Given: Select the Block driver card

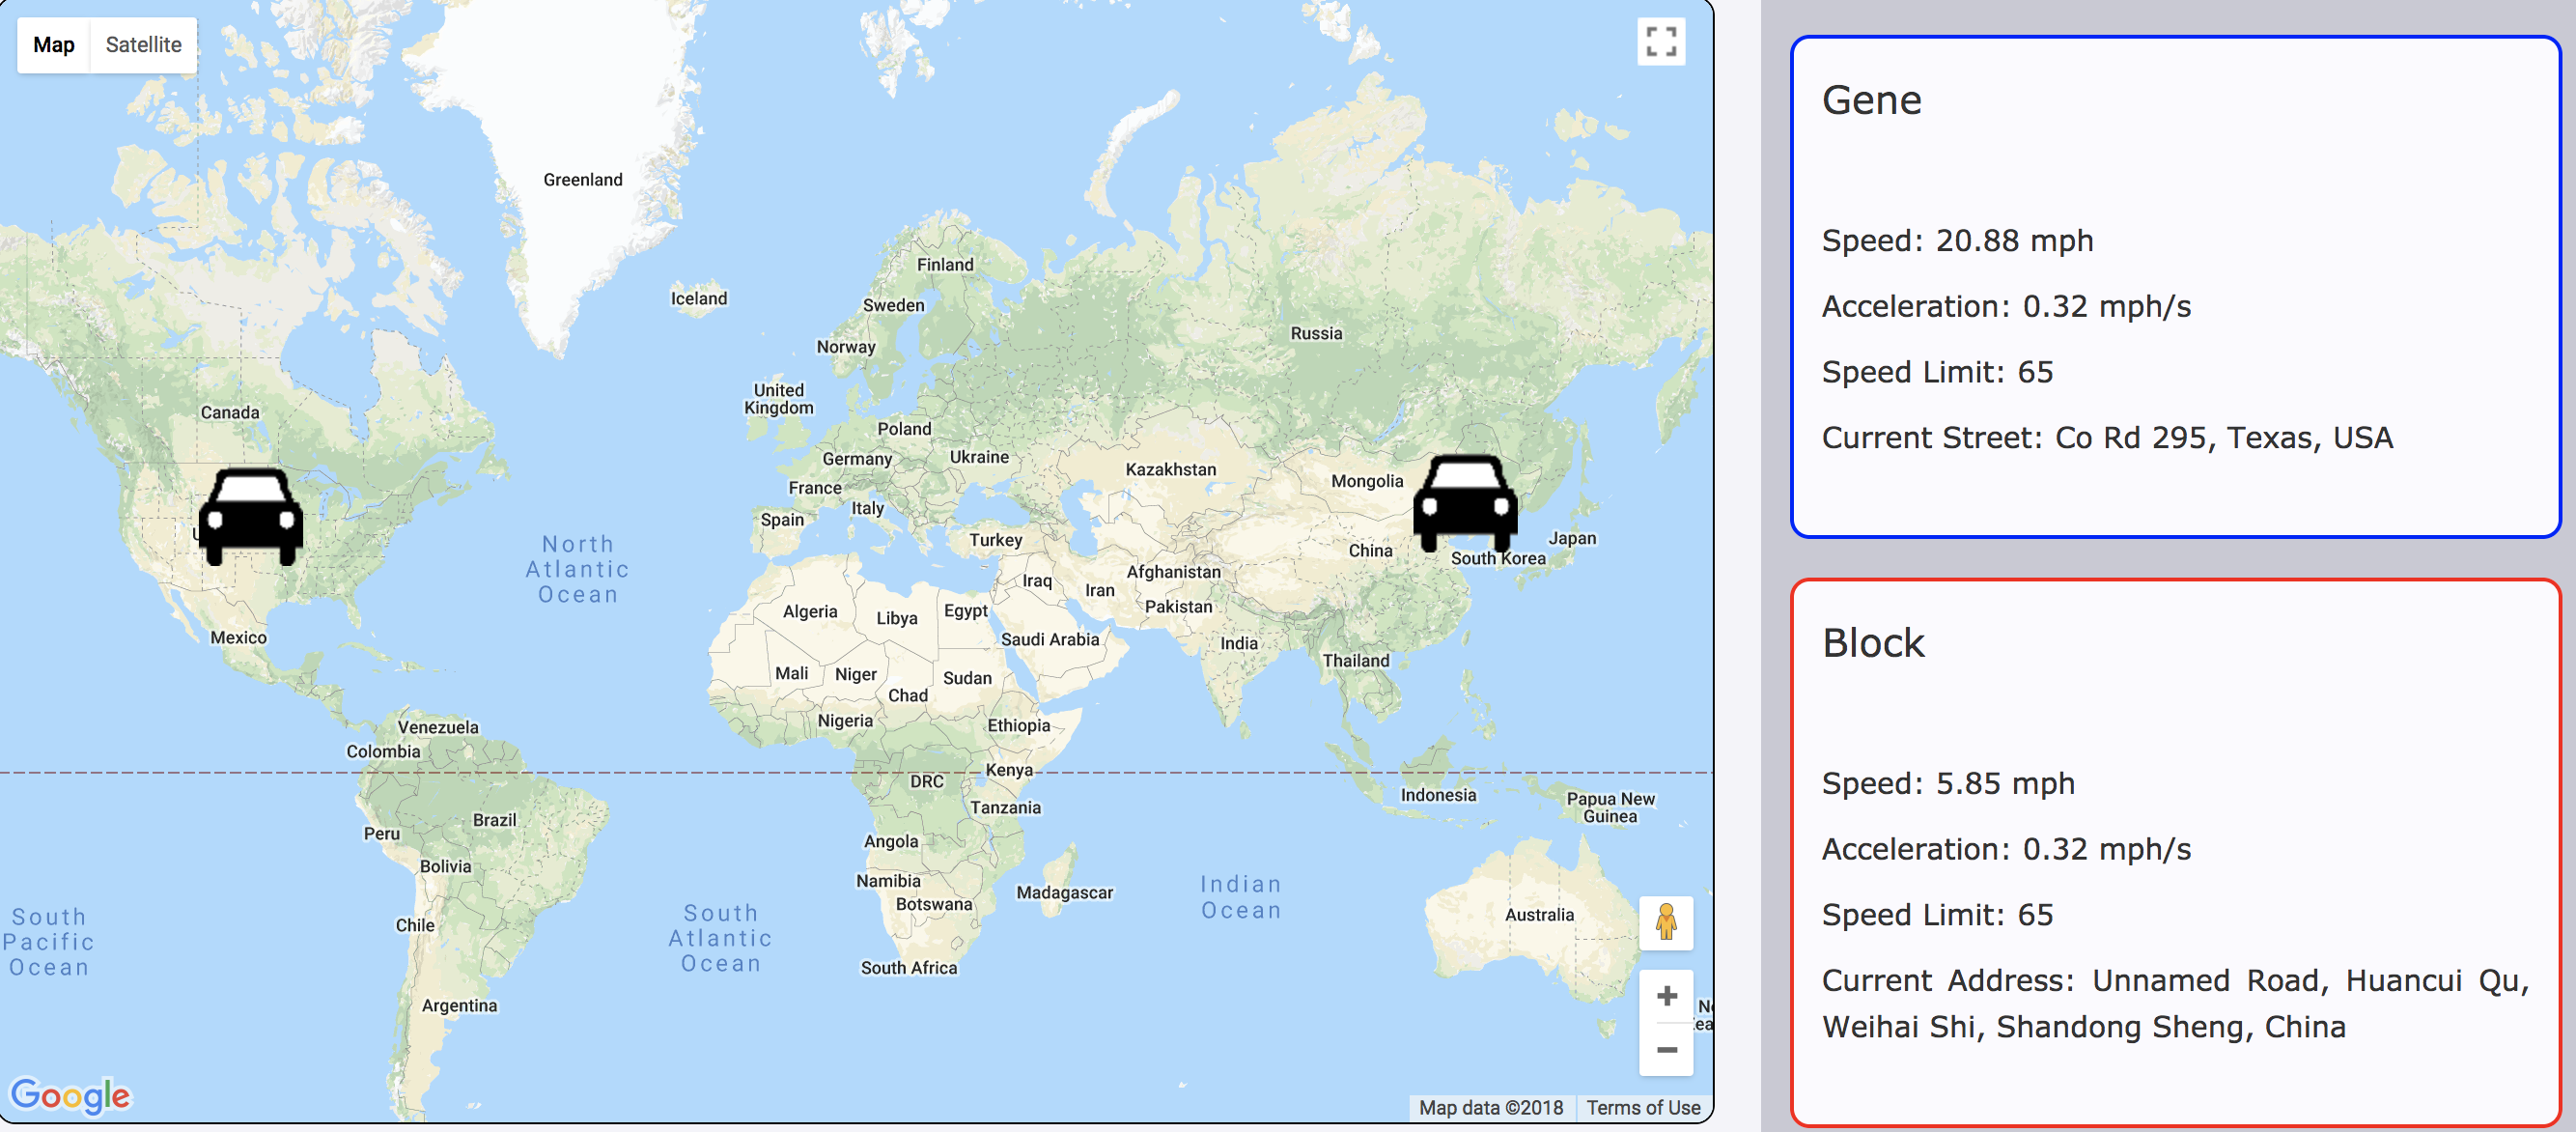Looking at the screenshot, I should (x=2174, y=852).
